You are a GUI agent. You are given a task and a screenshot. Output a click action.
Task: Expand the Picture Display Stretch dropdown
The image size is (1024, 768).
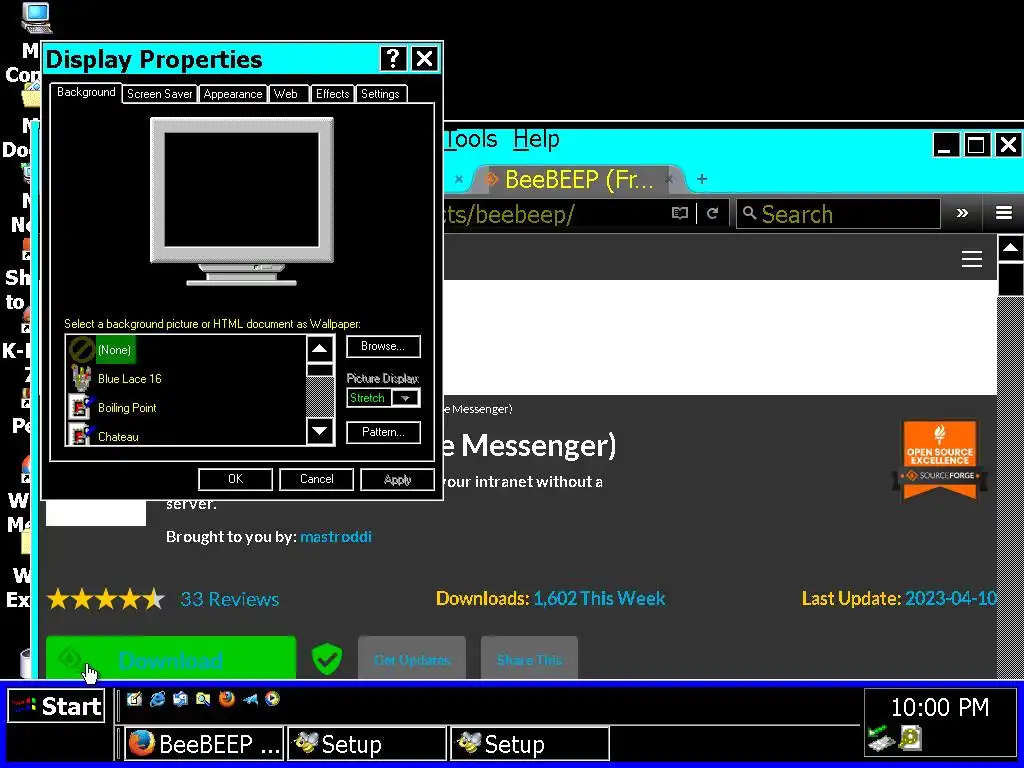406,398
